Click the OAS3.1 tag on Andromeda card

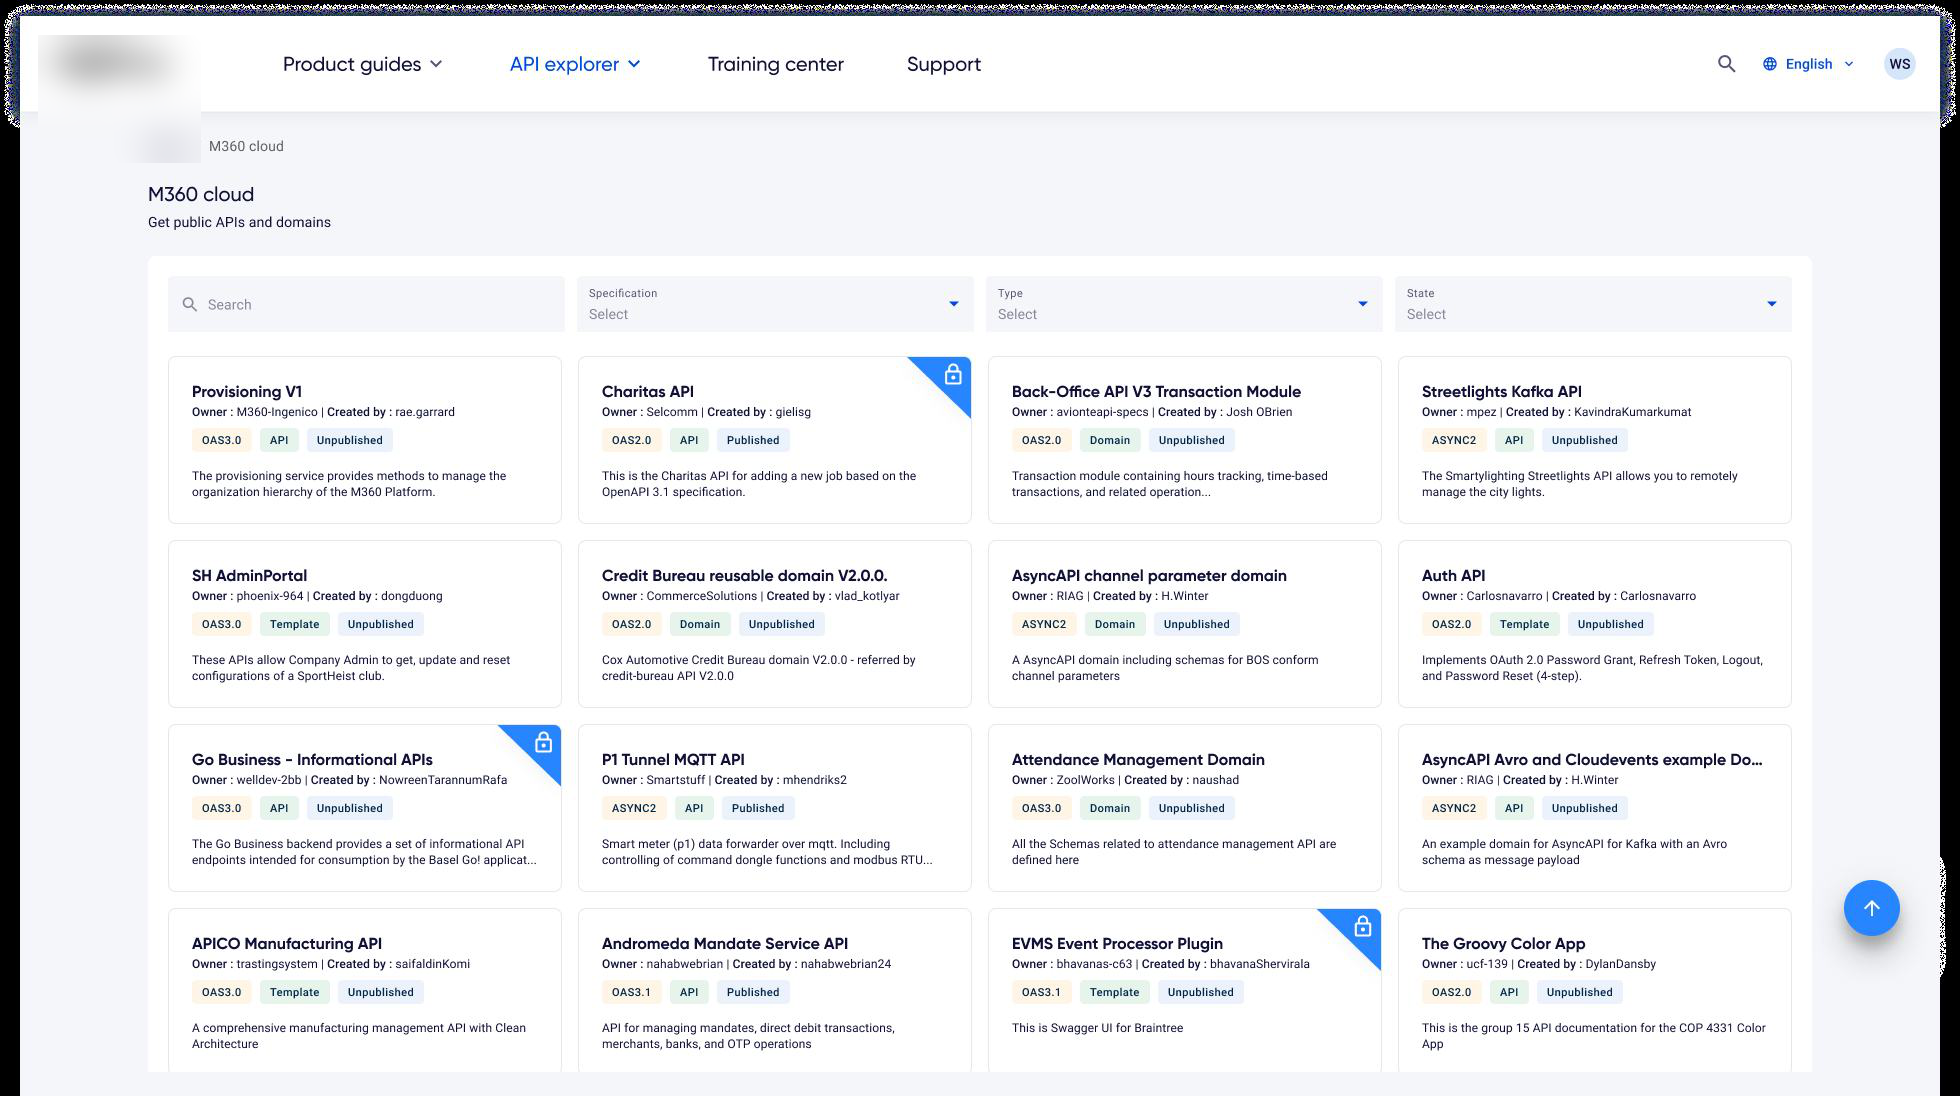[x=631, y=992]
